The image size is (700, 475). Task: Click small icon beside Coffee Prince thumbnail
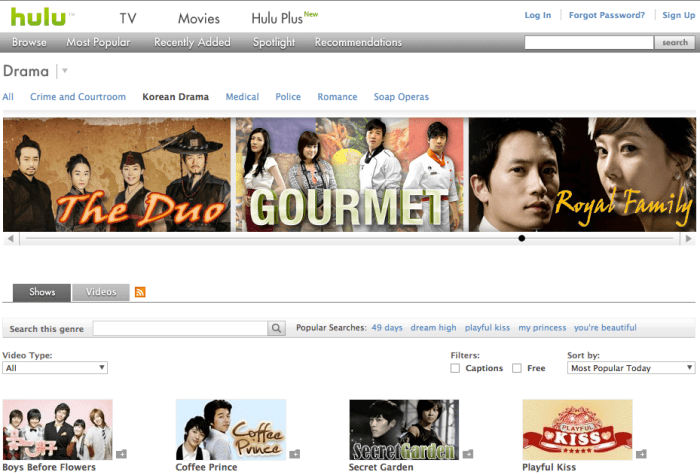point(294,454)
